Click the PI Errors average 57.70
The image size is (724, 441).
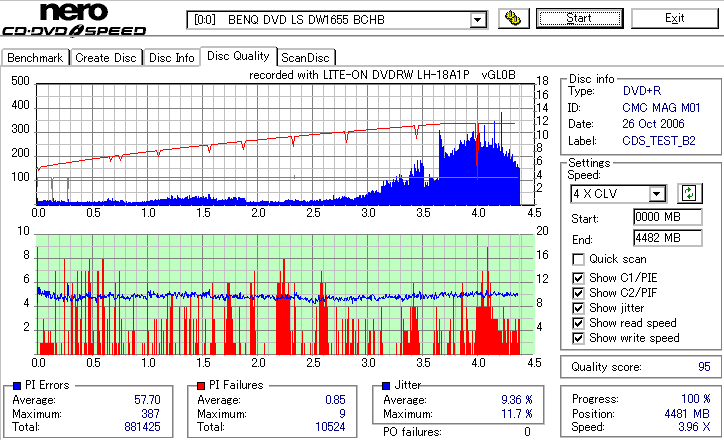[147, 400]
